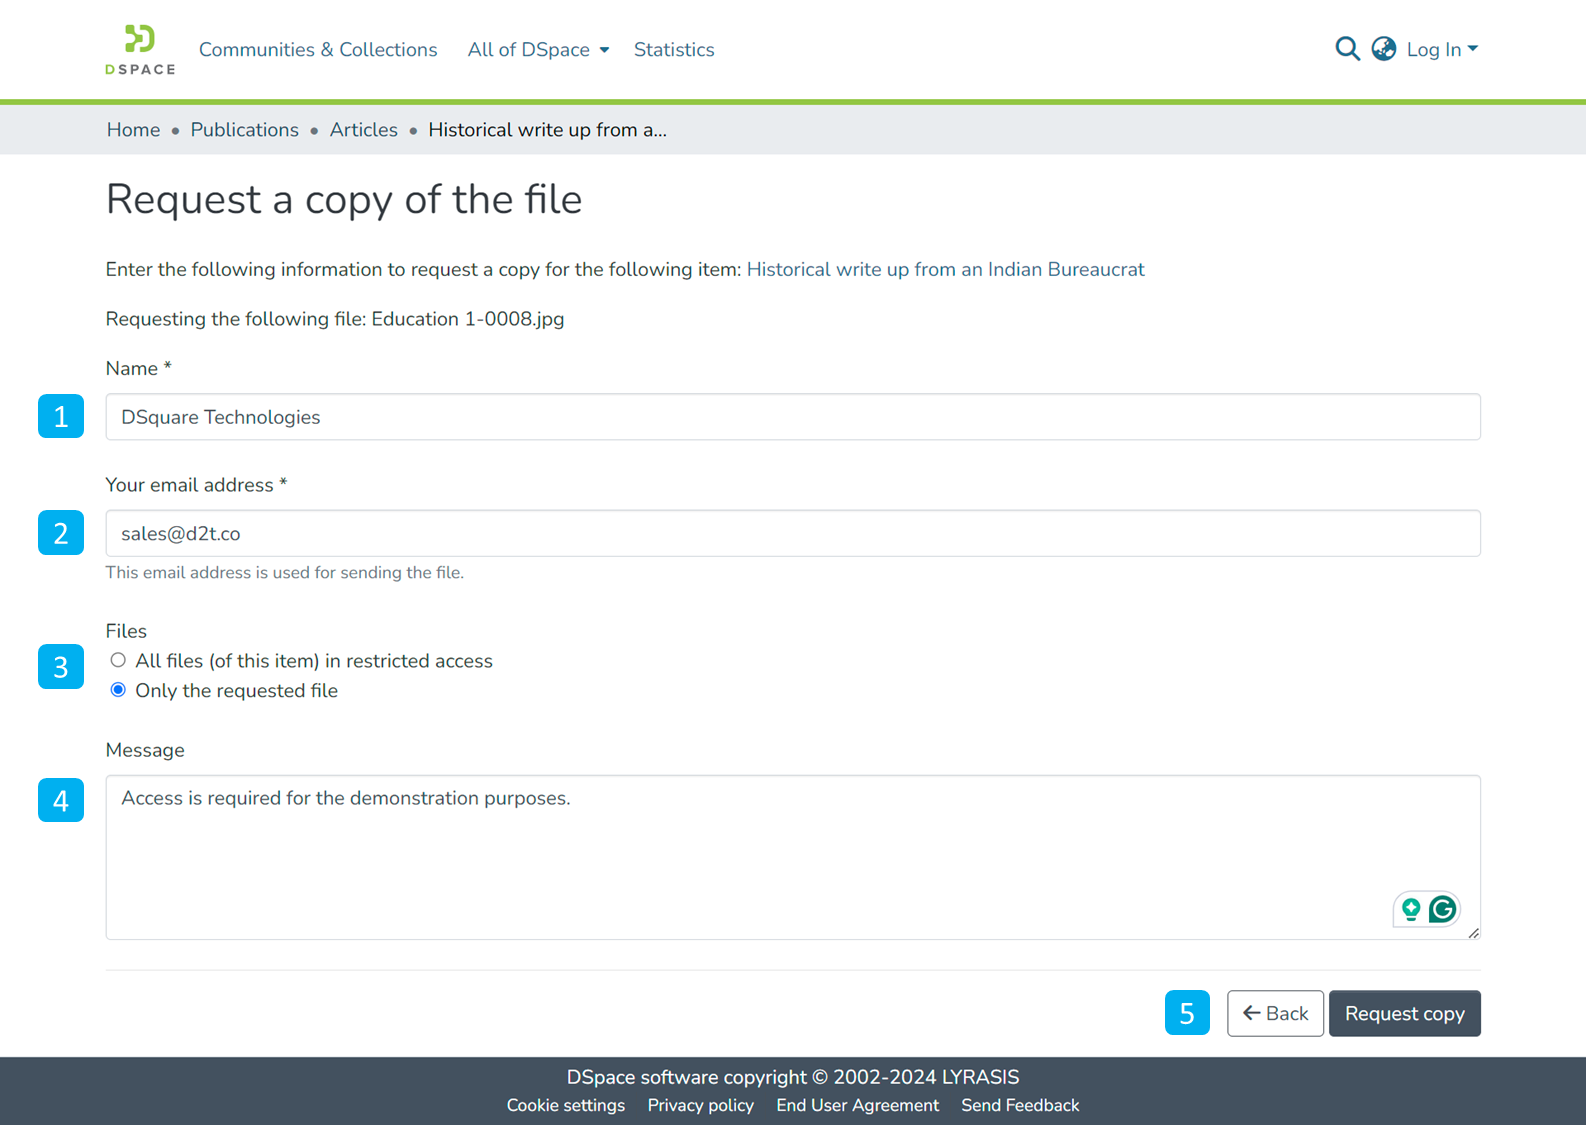Image resolution: width=1586 pixels, height=1125 pixels.
Task: Open 'Historical write up from an Indian Bureaucrat' link
Action: [945, 269]
